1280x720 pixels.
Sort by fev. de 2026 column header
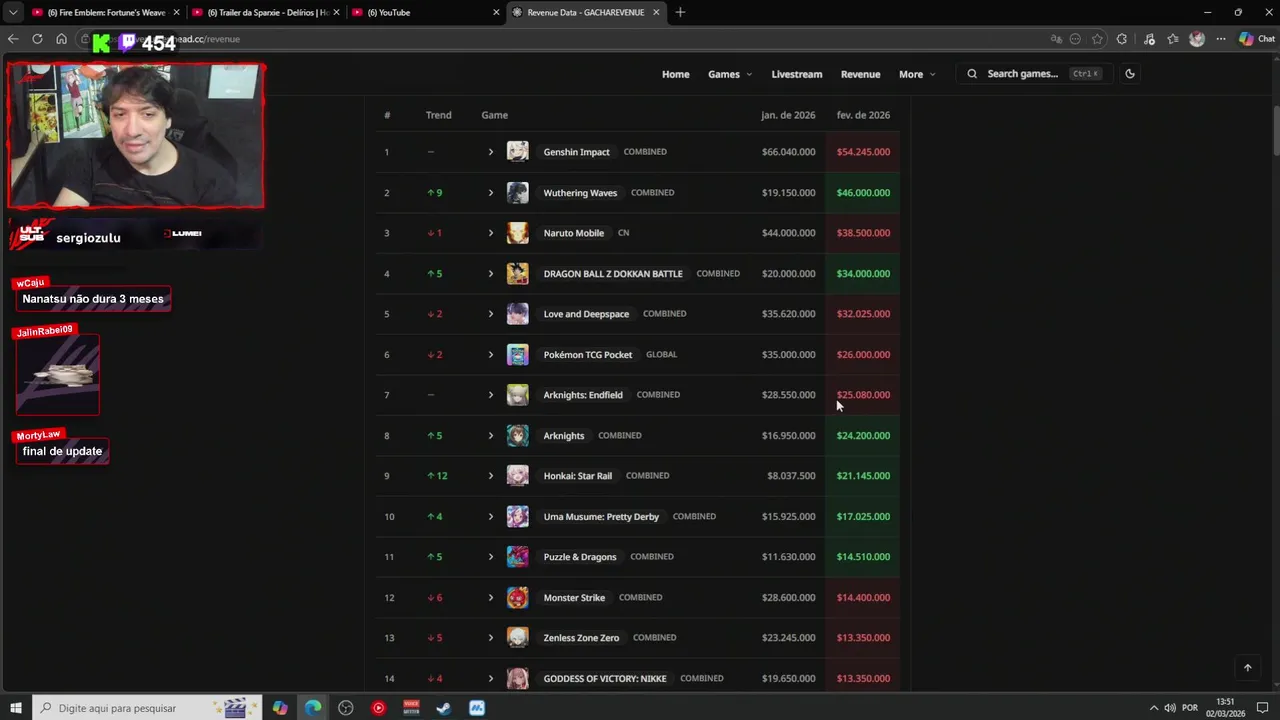(x=863, y=115)
